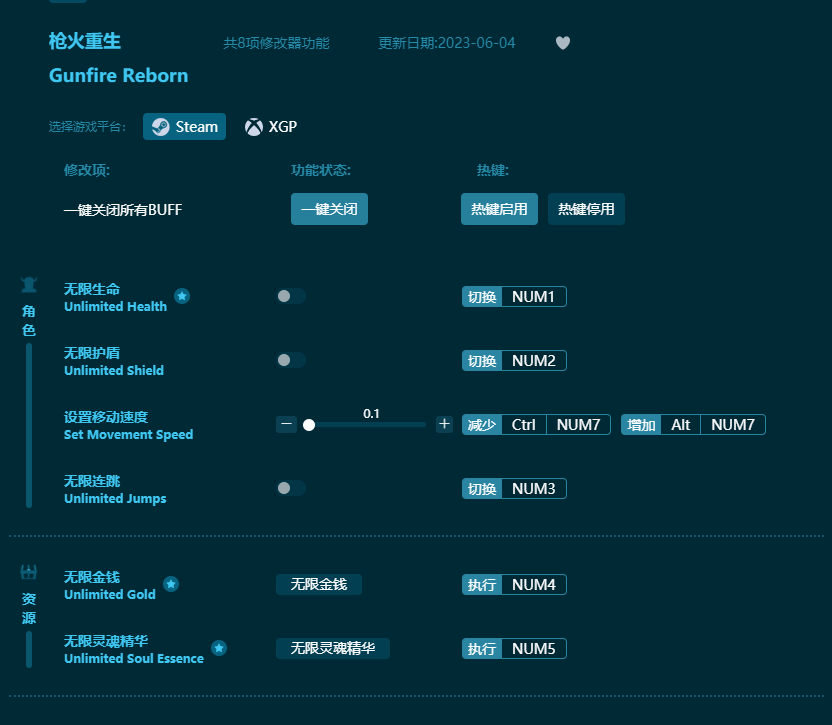Click the resources section castle icon
The width and height of the screenshot is (832, 725).
pyautogui.click(x=29, y=572)
